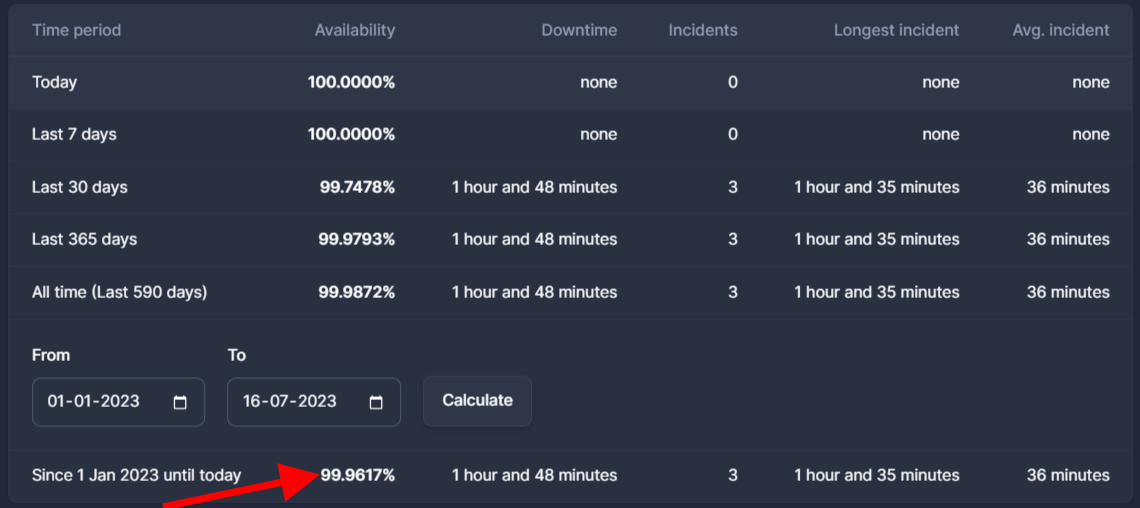Image resolution: width=1140 pixels, height=508 pixels.
Task: Click the 99.9793% availability value
Action: click(x=357, y=239)
